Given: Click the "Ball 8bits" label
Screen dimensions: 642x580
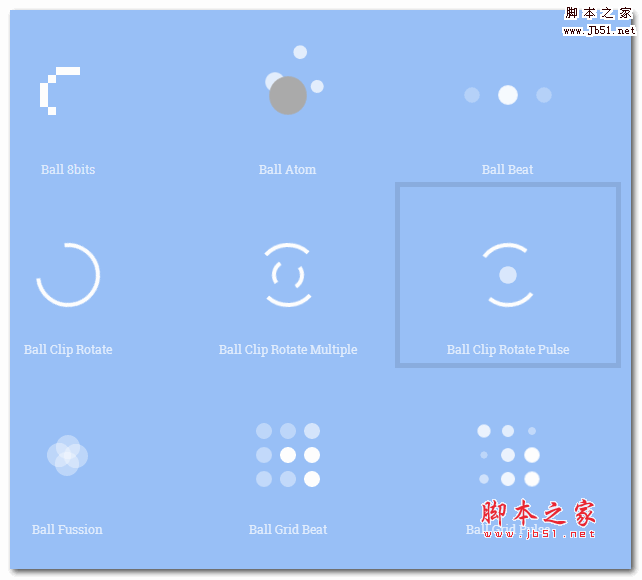Looking at the screenshot, I should coord(68,169).
